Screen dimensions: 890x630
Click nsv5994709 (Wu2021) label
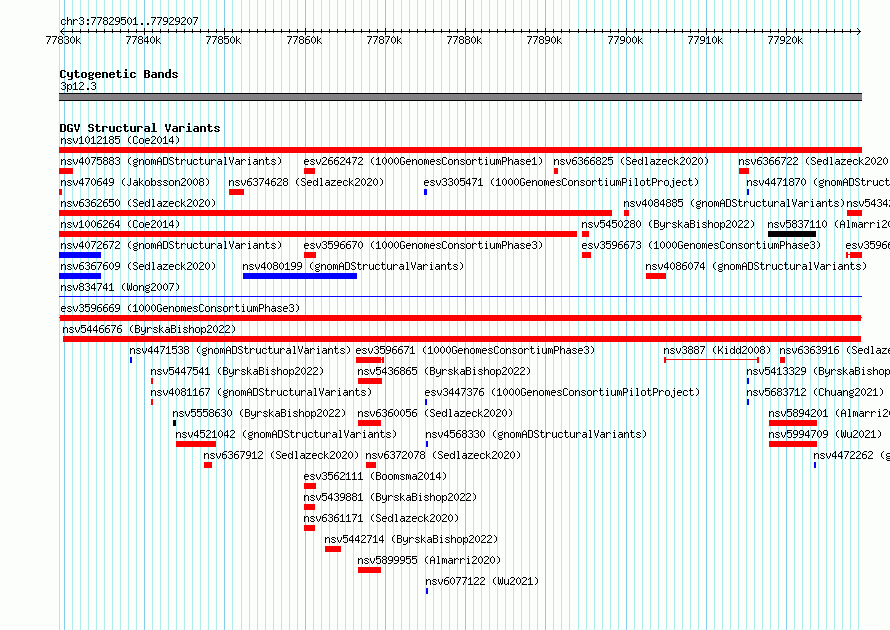pyautogui.click(x=825, y=434)
